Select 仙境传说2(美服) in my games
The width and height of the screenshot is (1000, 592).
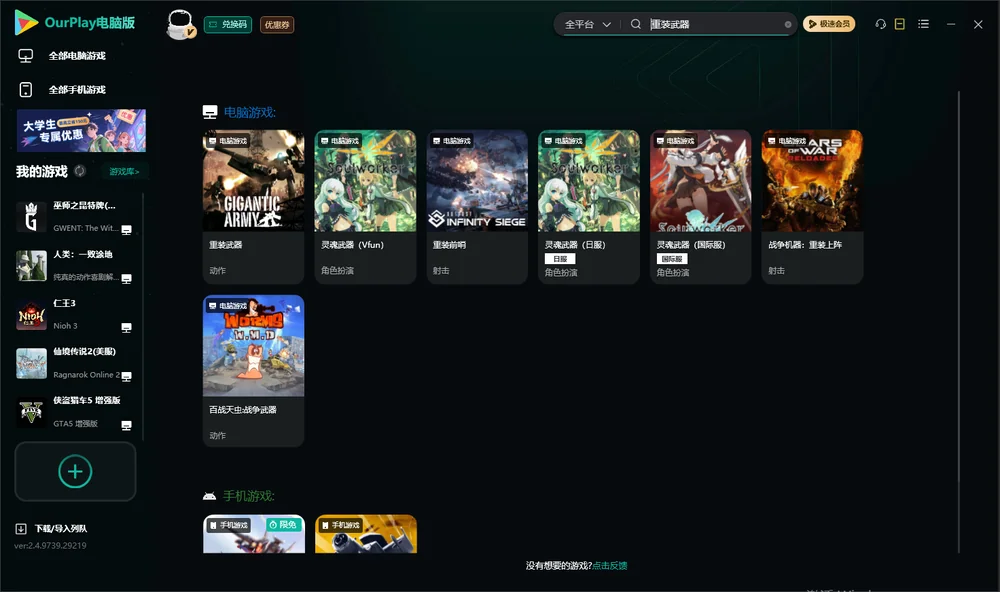click(x=75, y=364)
